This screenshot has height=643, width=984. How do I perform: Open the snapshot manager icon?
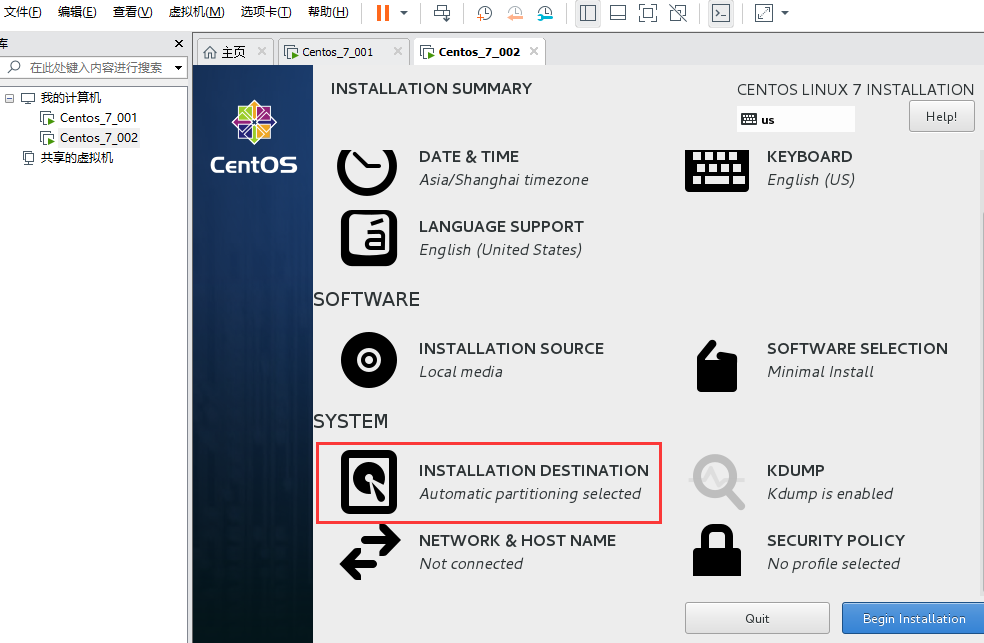[545, 13]
